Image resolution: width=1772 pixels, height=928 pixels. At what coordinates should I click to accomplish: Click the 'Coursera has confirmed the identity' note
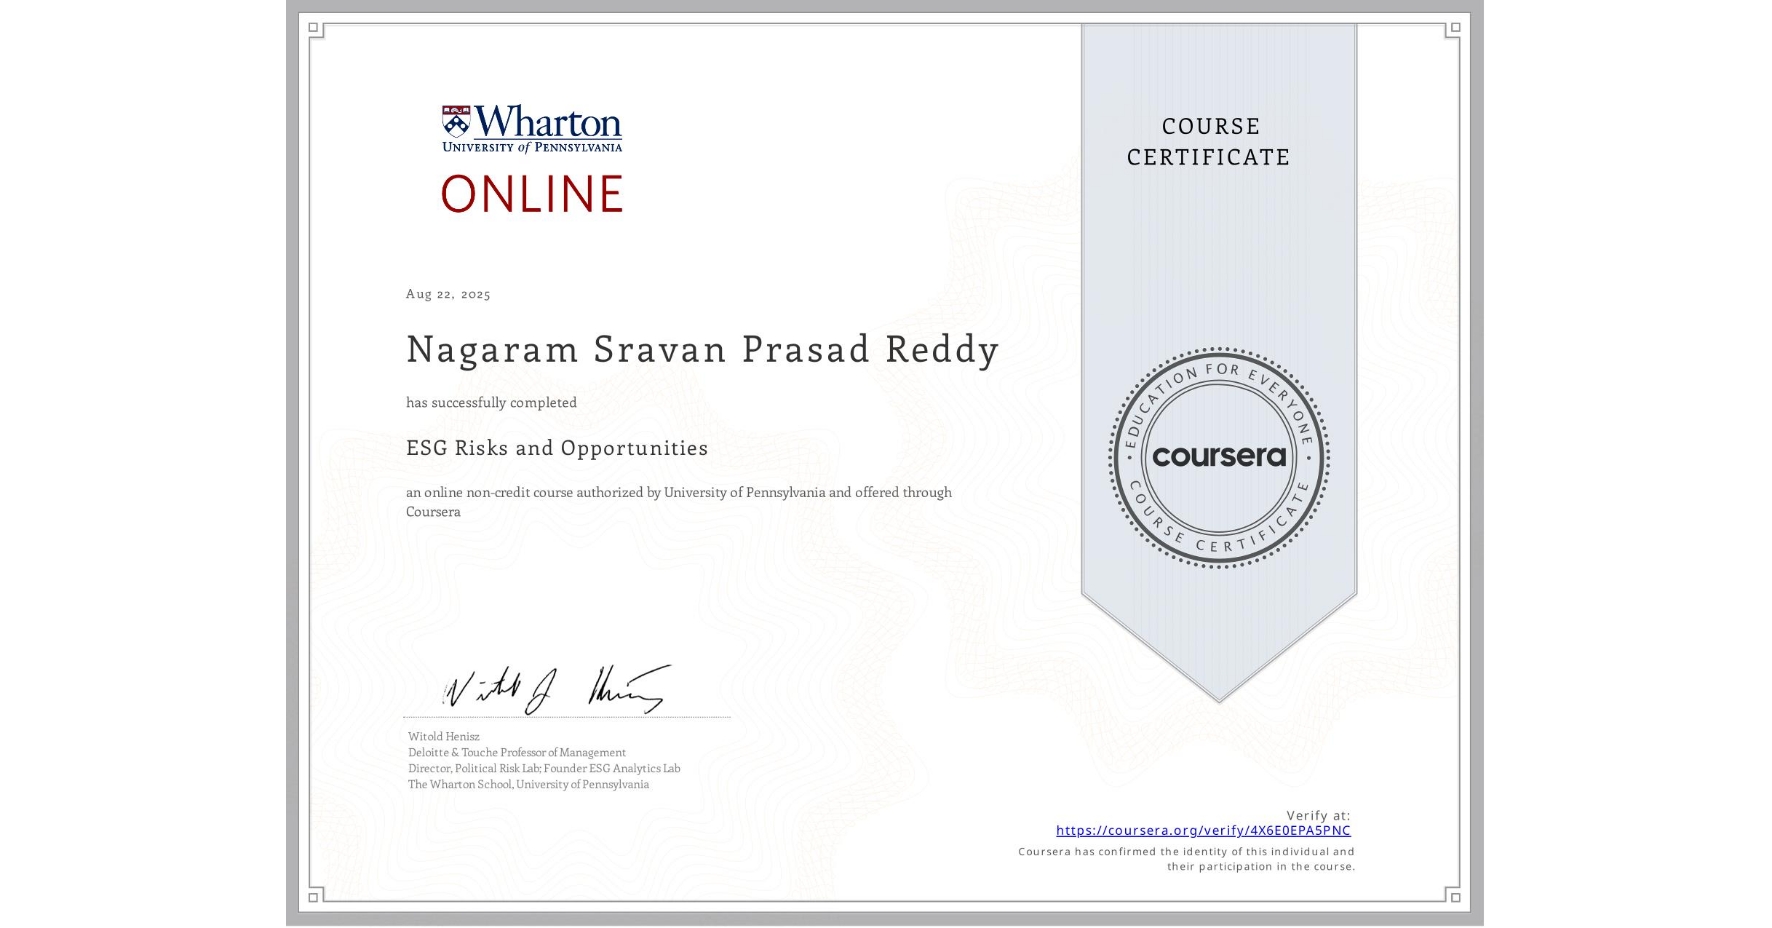(1187, 859)
